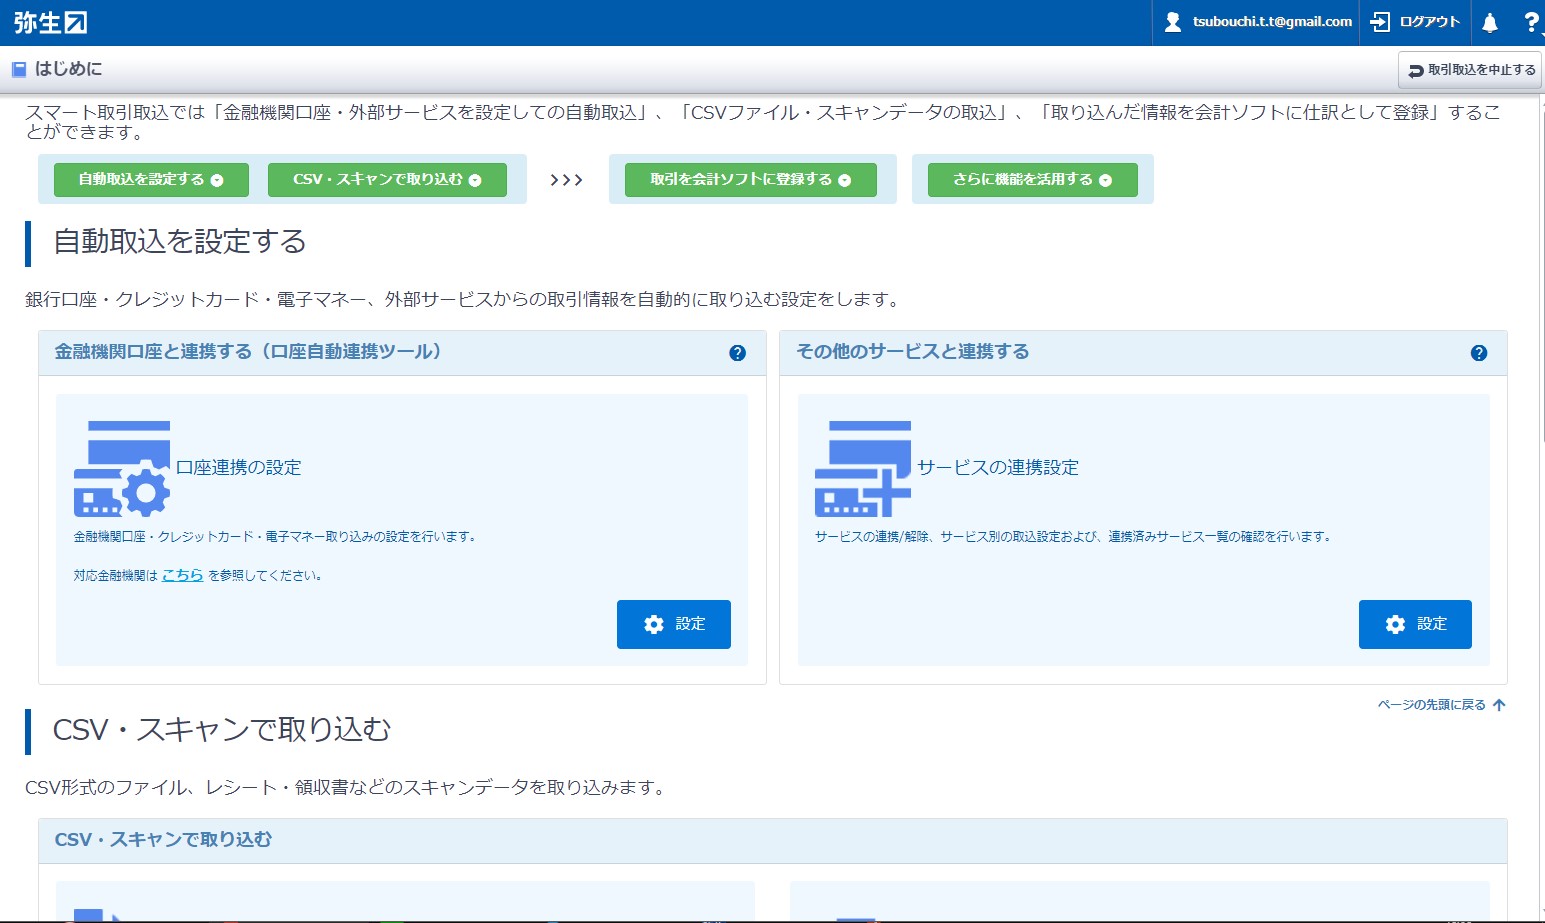The width and height of the screenshot is (1545, 923).
Task: Open help for その他のサービスと連携する panel
Action: 1479,353
